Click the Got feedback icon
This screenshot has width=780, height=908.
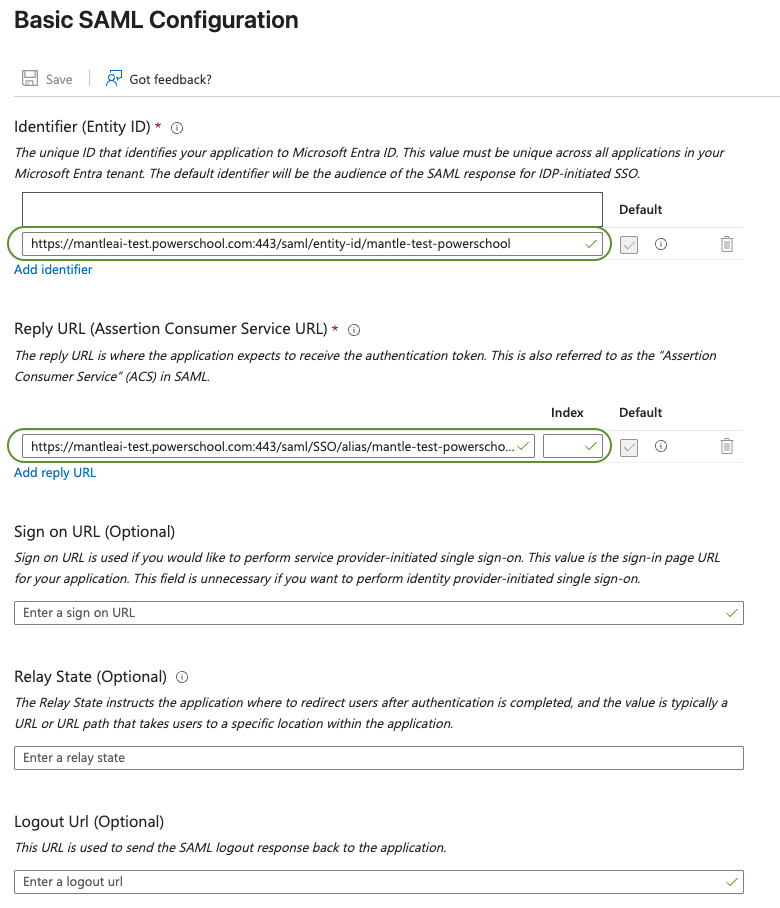point(114,79)
